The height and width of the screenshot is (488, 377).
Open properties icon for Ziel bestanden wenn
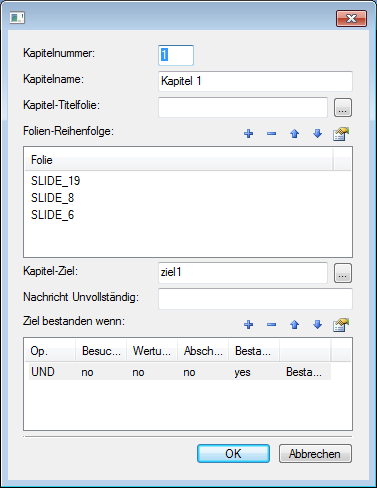tap(341, 325)
